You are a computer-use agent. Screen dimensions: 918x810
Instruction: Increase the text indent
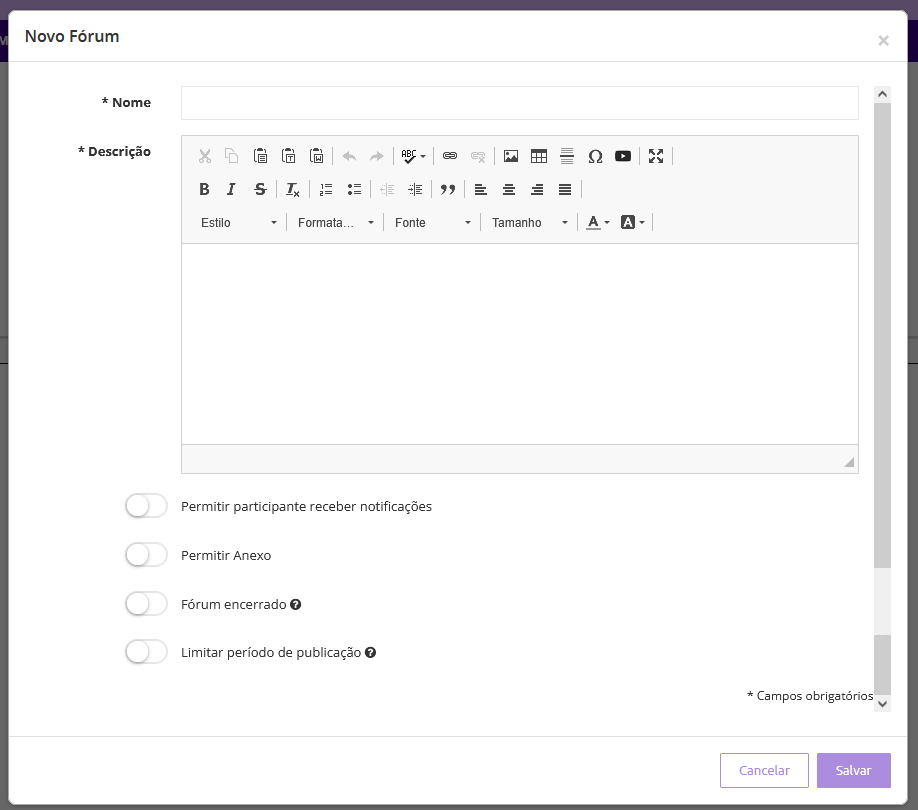pyautogui.click(x=415, y=189)
